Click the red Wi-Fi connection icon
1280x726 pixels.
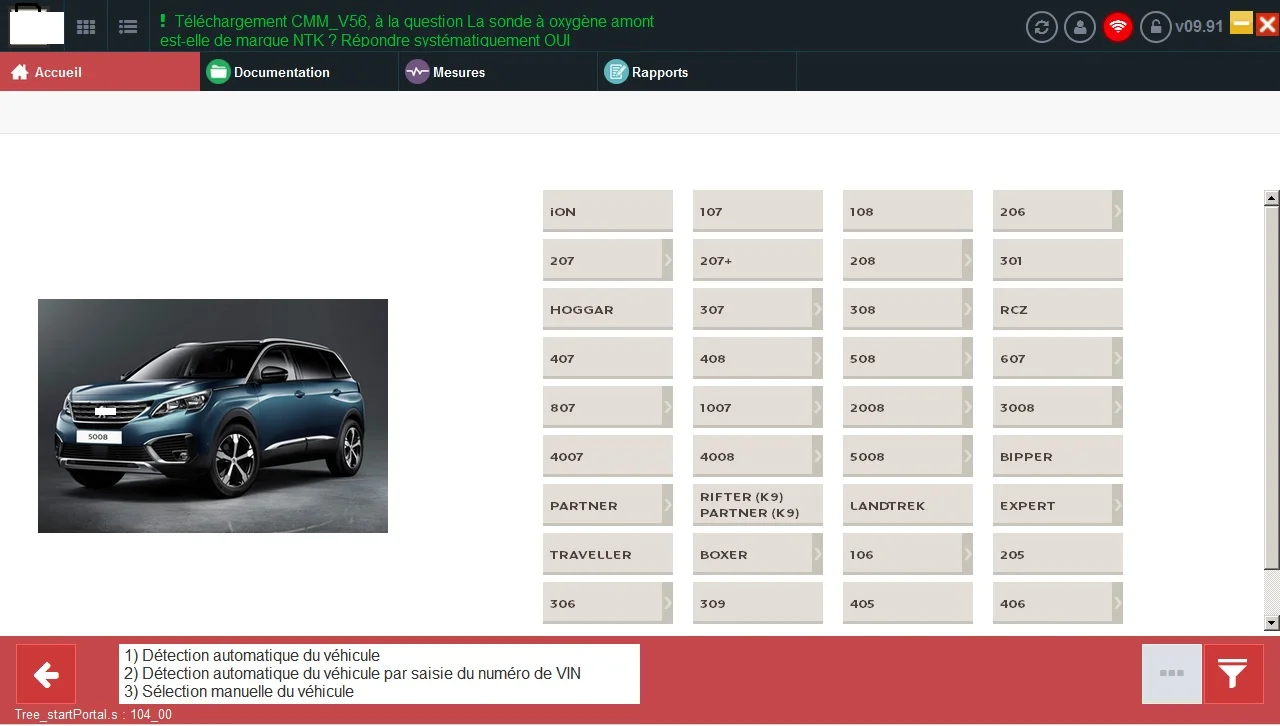pos(1118,27)
